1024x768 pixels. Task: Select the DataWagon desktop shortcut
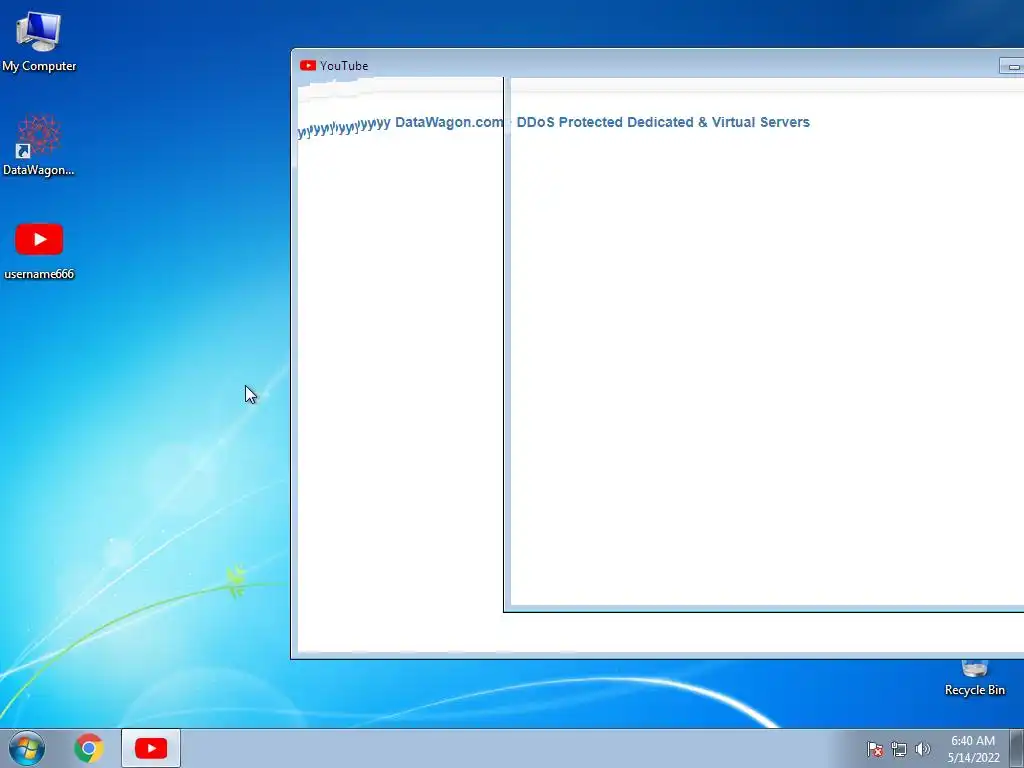coord(39,145)
